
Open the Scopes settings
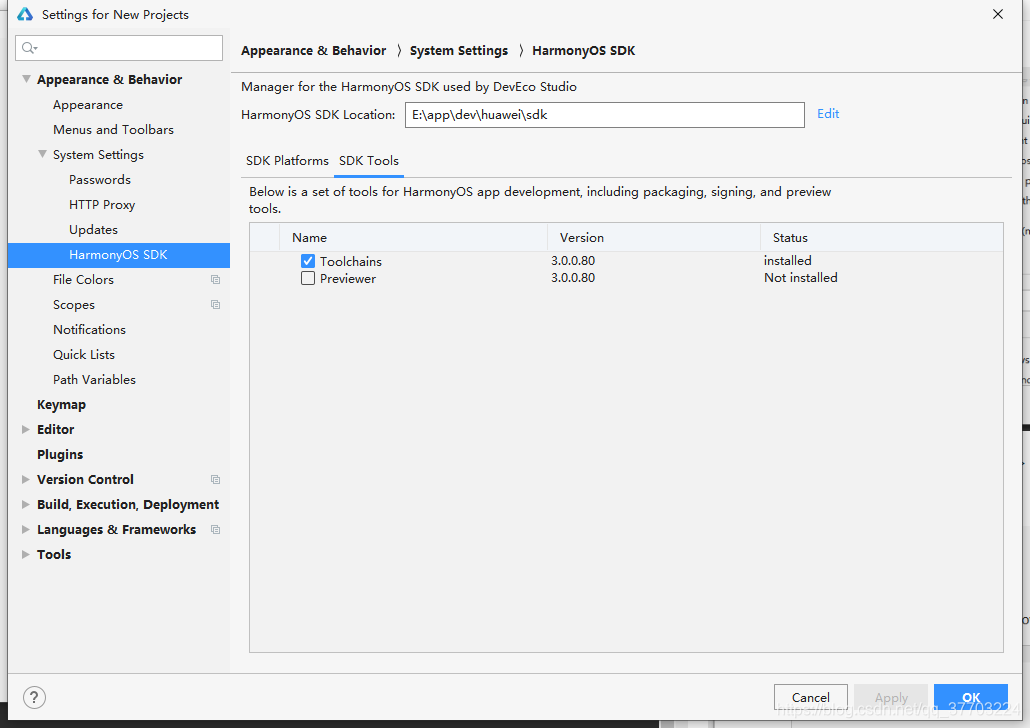click(x=74, y=305)
